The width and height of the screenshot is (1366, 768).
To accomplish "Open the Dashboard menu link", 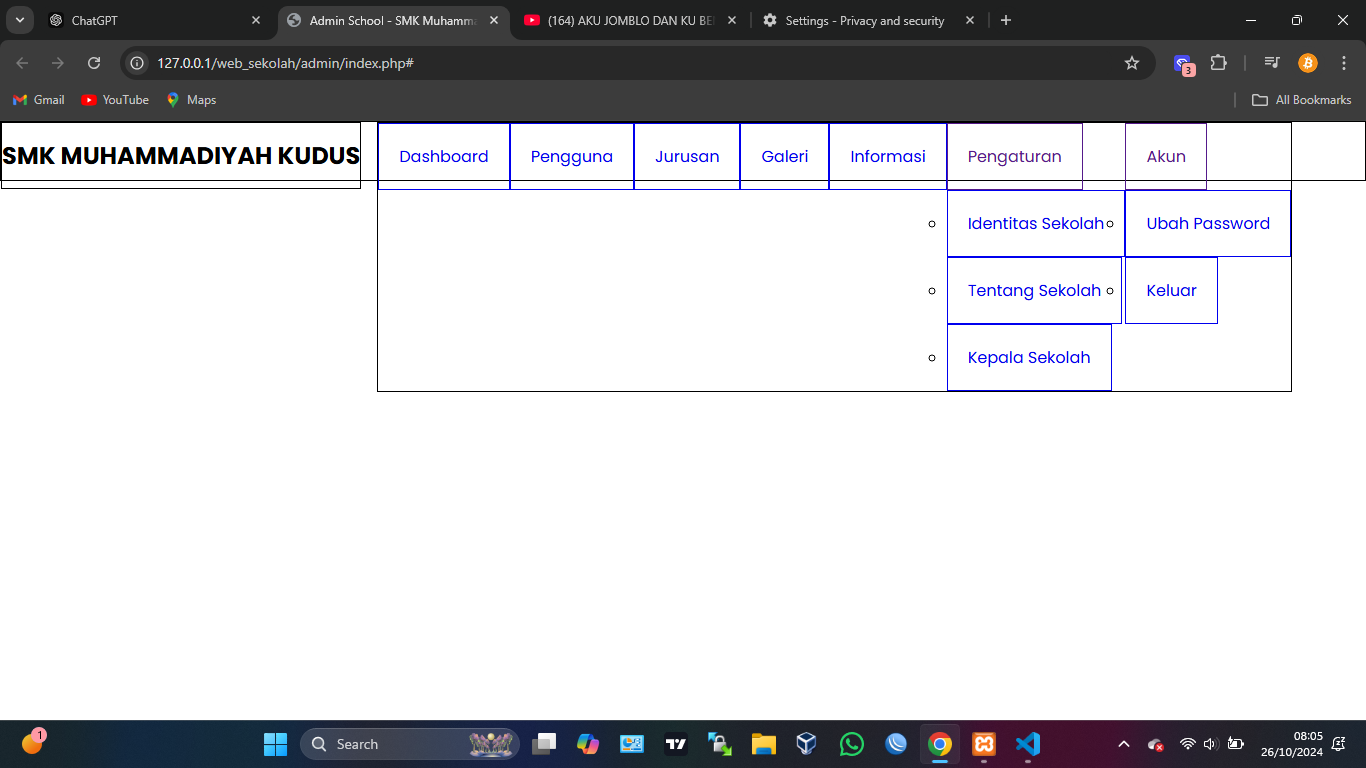I will coord(444,156).
